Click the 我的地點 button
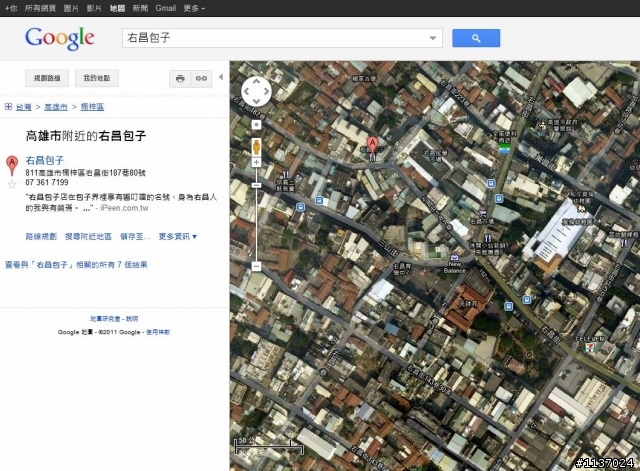 97,78
